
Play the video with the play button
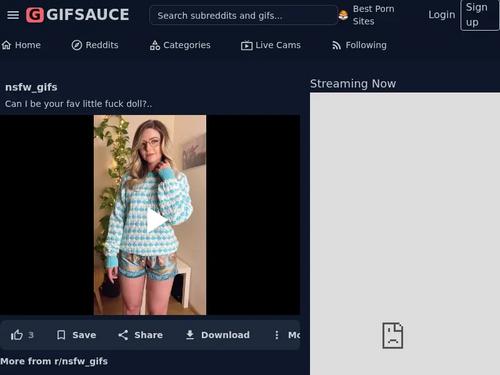(x=156, y=220)
